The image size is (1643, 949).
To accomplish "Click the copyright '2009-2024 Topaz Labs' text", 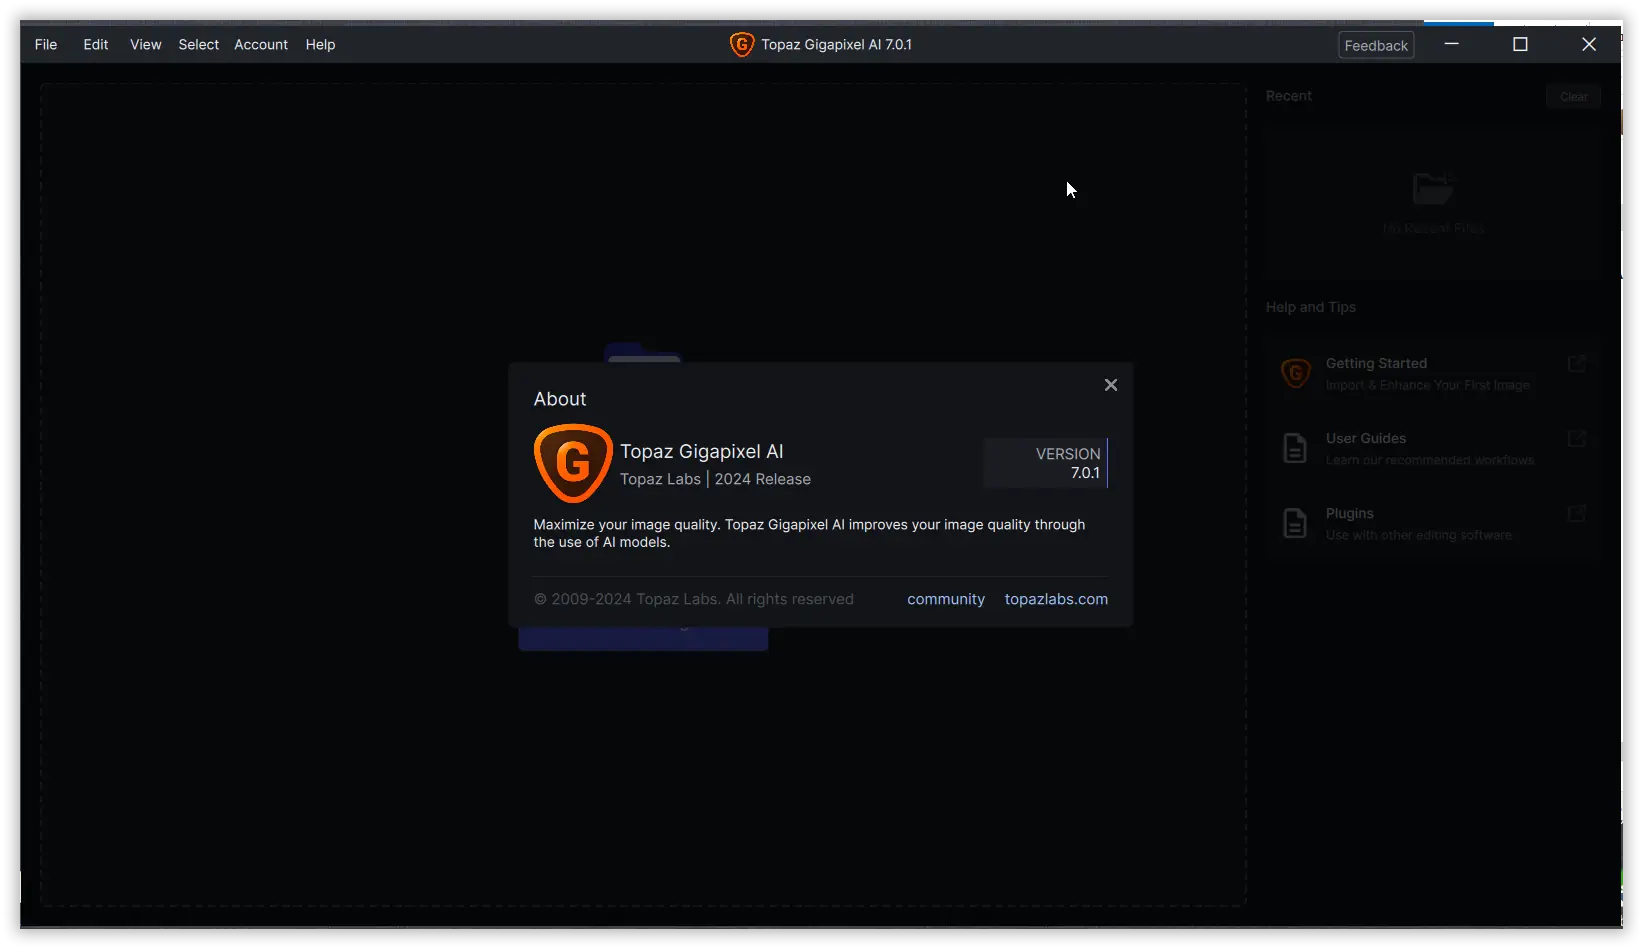I will (x=693, y=599).
